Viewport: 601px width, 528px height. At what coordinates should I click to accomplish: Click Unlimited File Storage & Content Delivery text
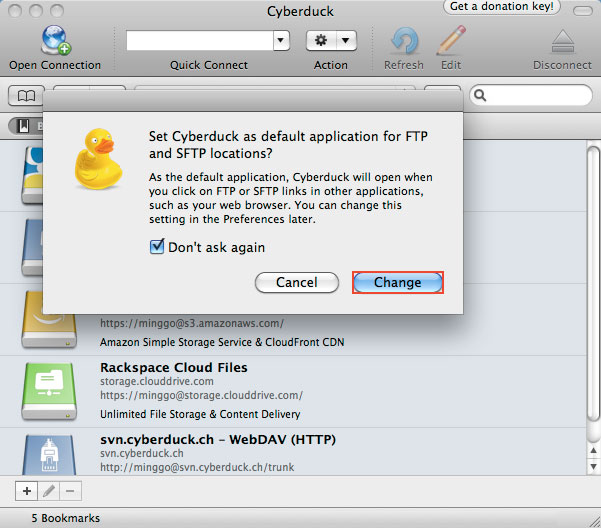tap(200, 414)
